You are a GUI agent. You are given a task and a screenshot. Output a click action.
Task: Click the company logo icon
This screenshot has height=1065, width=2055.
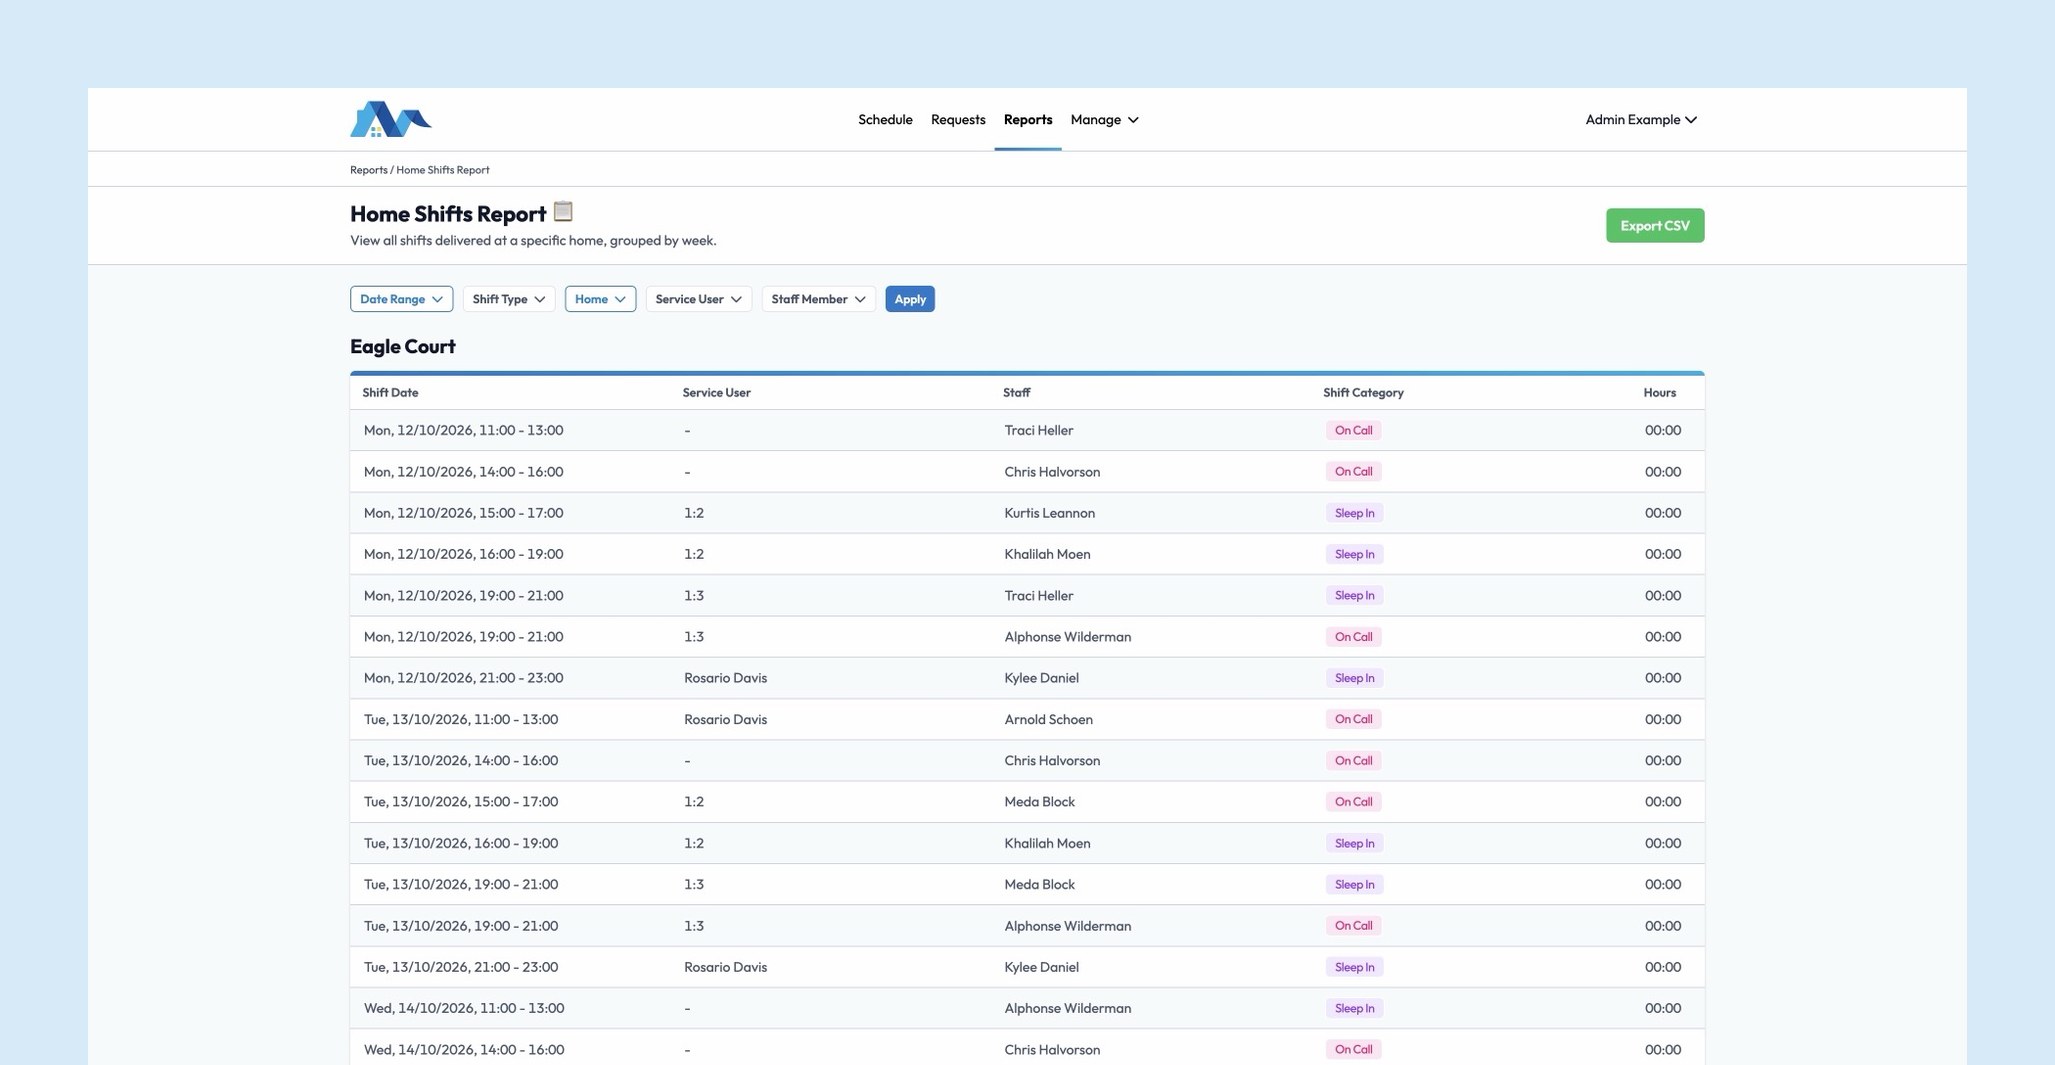391,119
